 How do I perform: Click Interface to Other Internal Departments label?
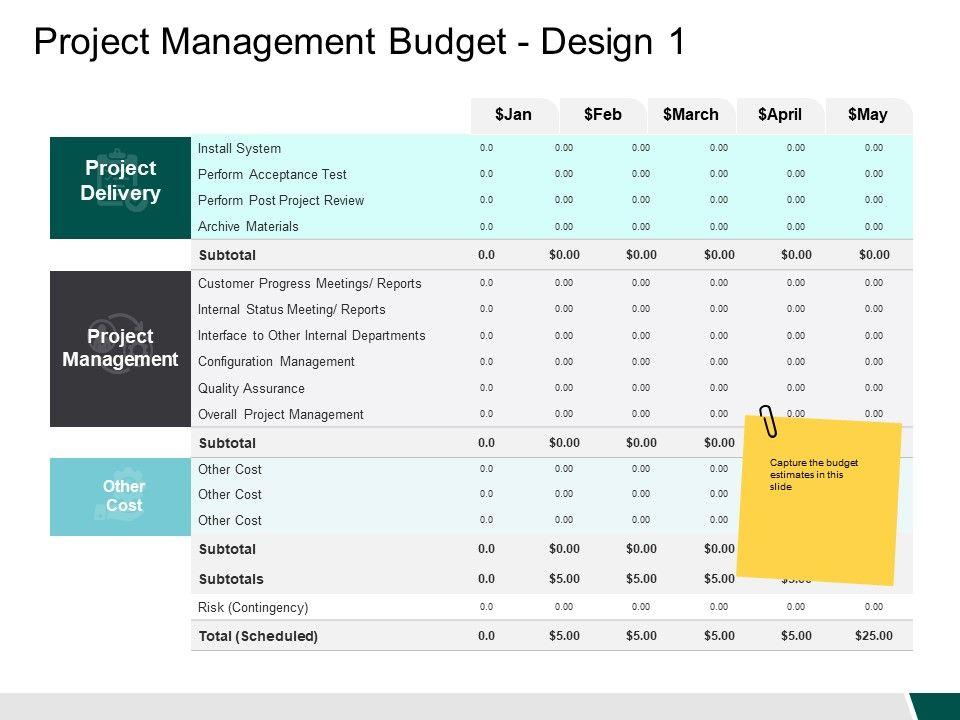(311, 336)
